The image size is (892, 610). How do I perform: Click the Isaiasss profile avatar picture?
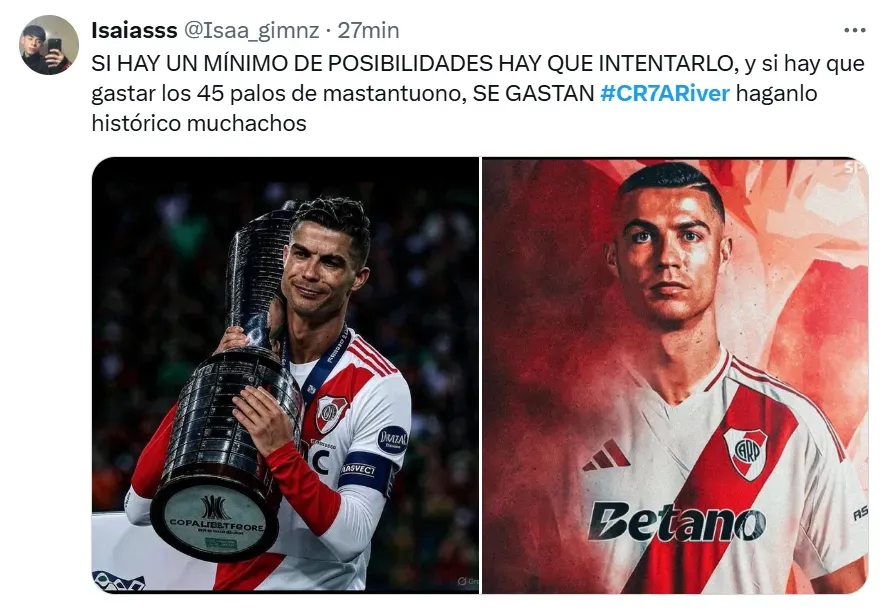(49, 45)
